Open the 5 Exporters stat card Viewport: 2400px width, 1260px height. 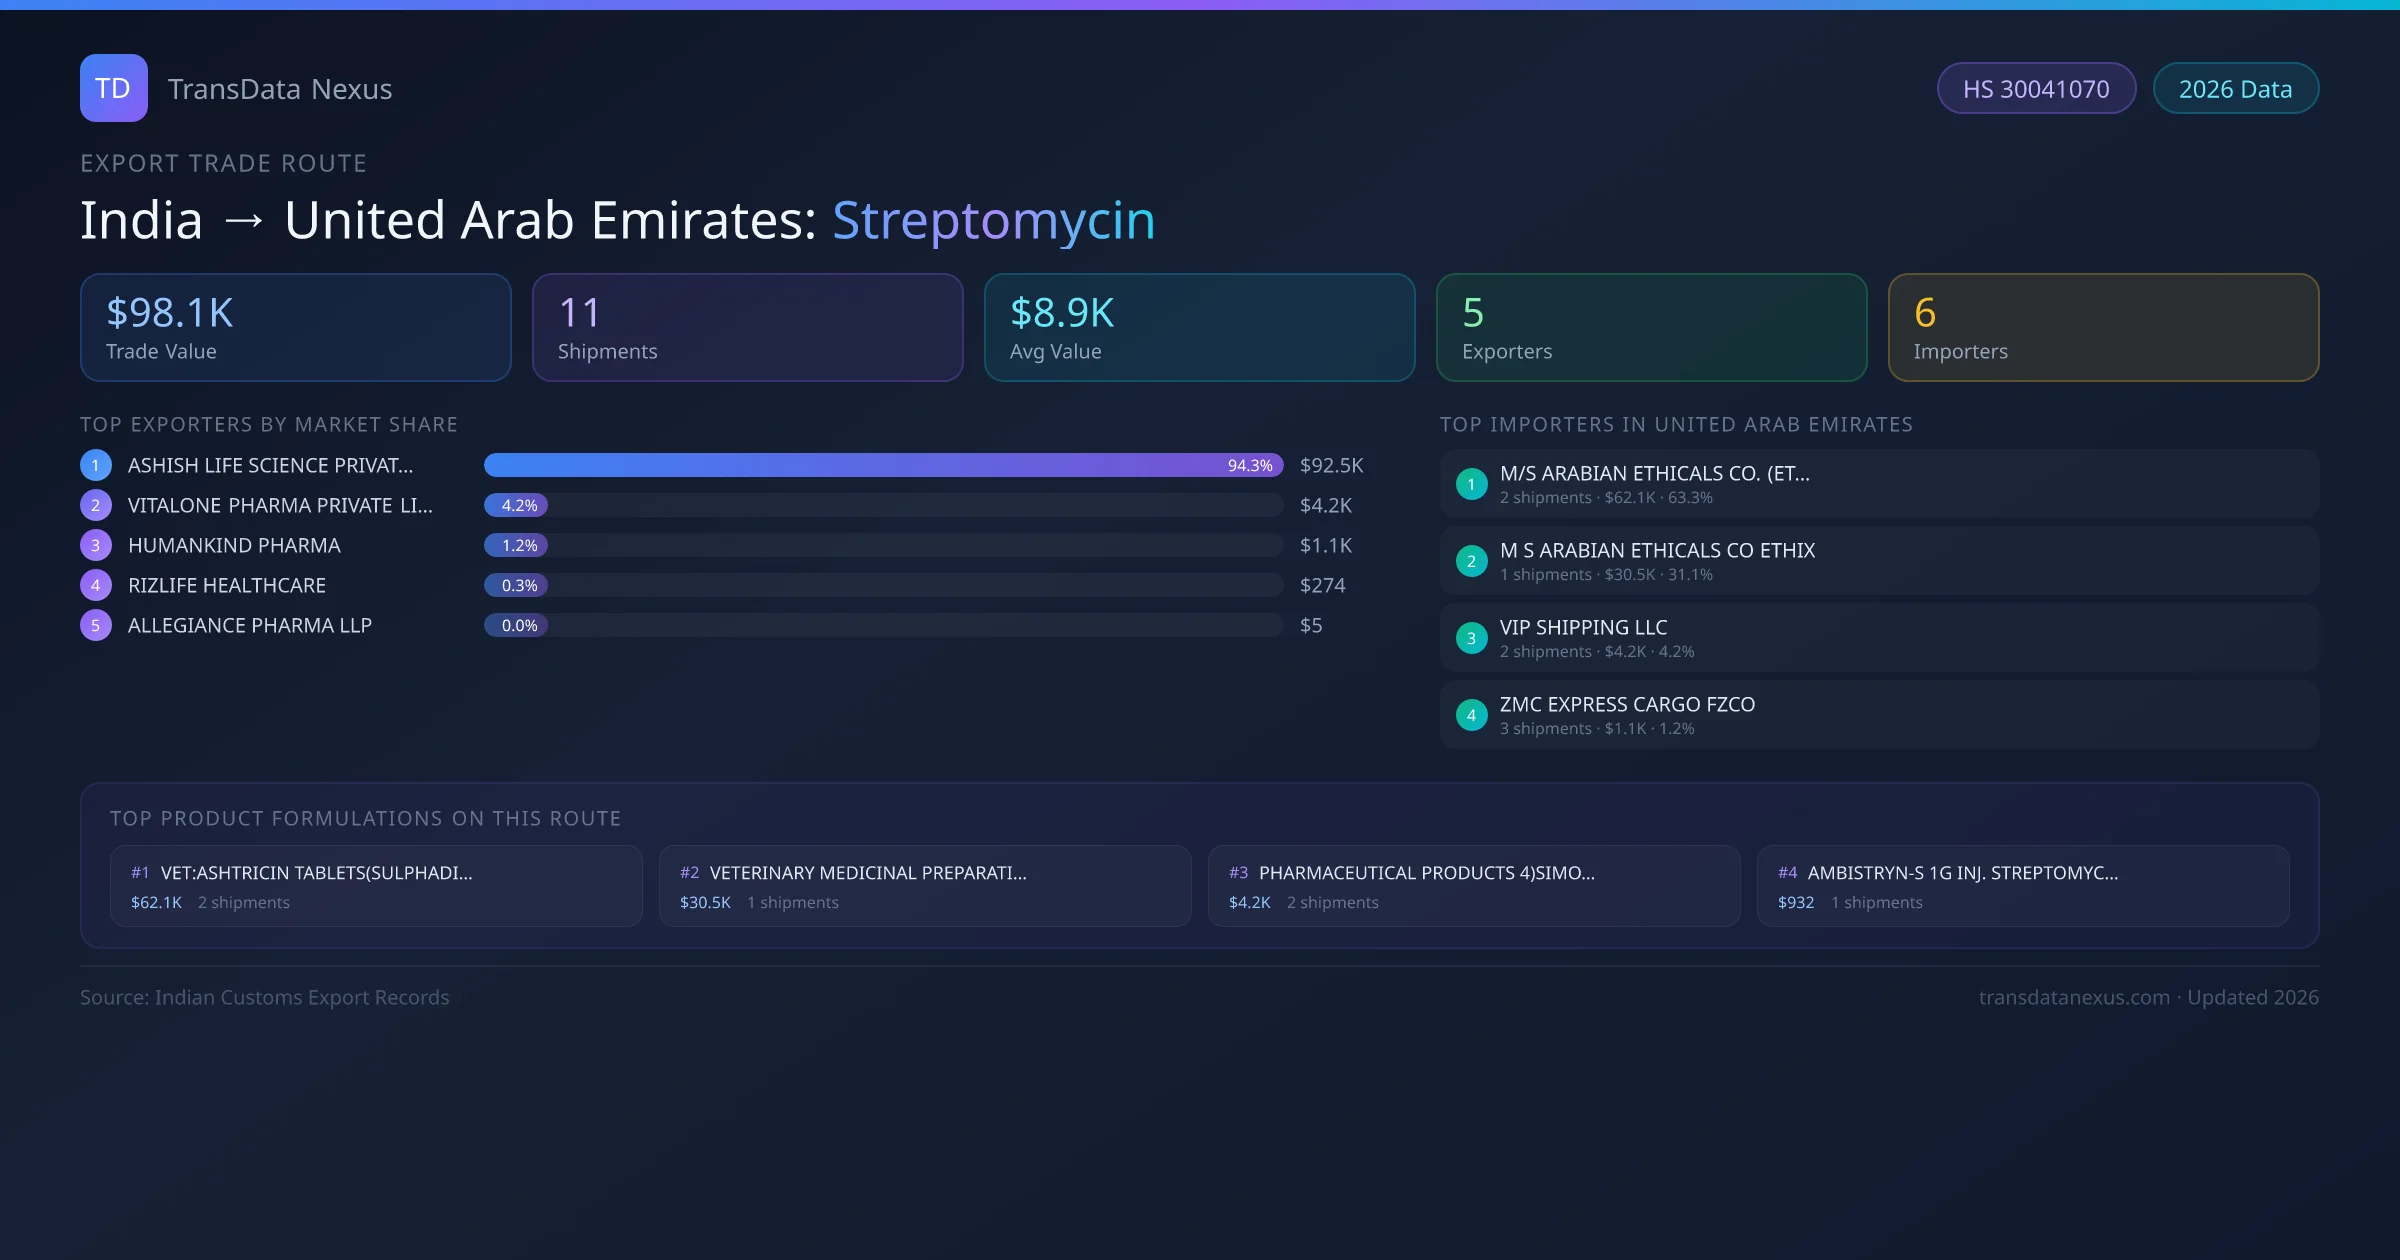(1651, 328)
